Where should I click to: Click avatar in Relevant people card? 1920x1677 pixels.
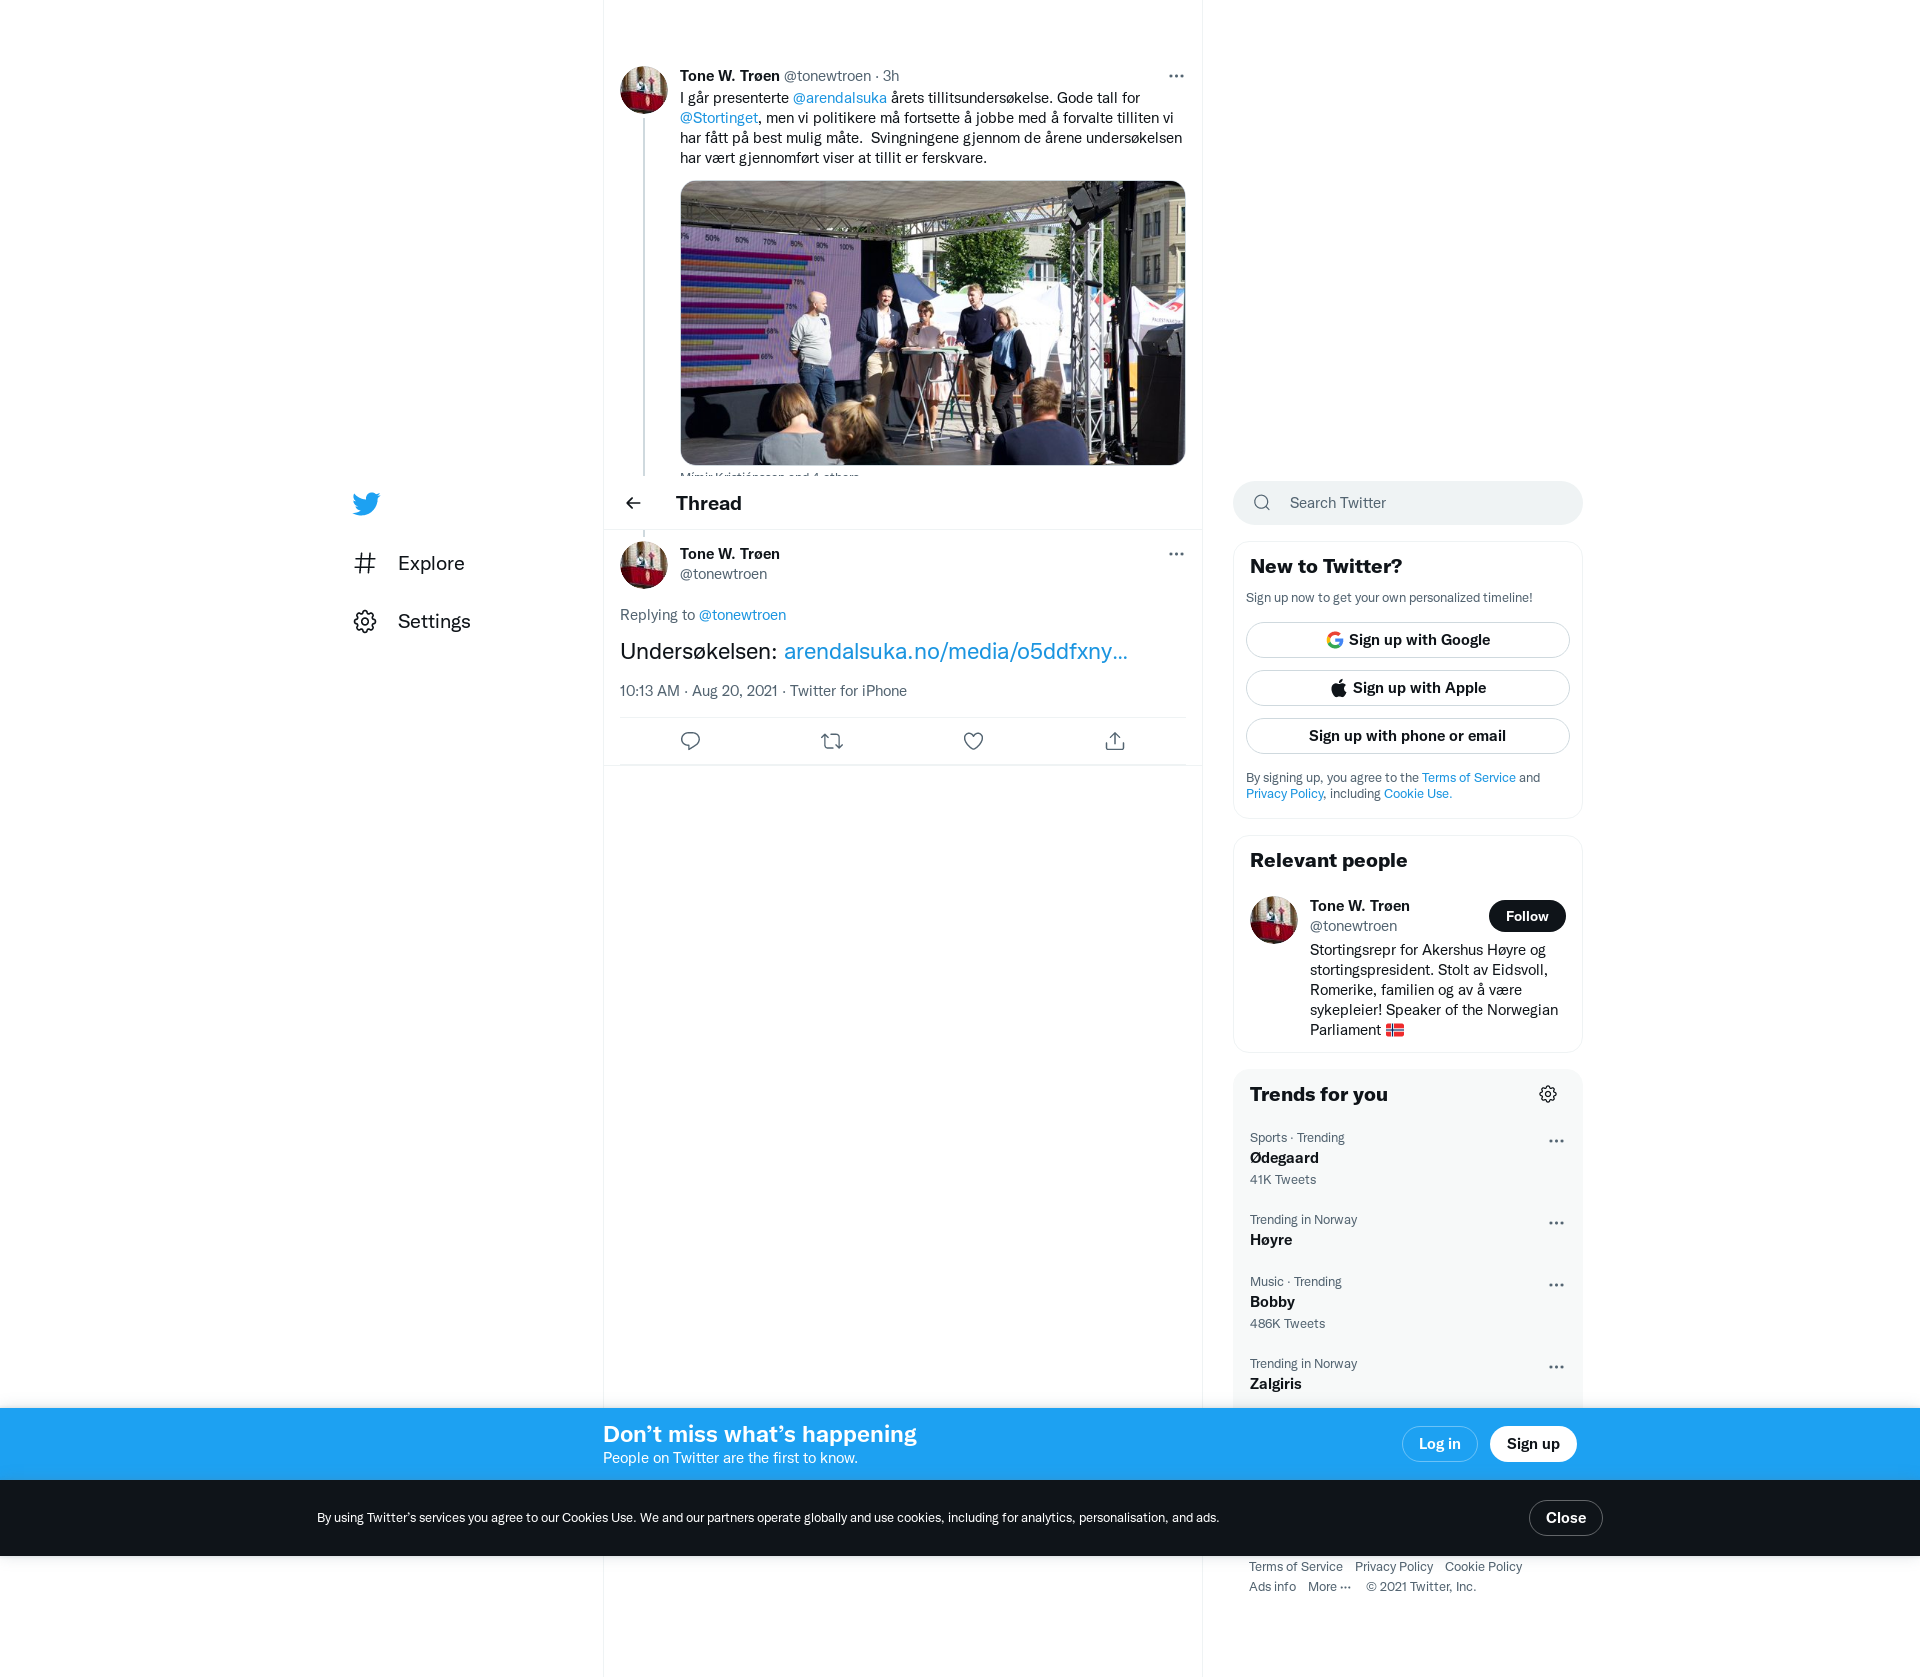tap(1274, 920)
